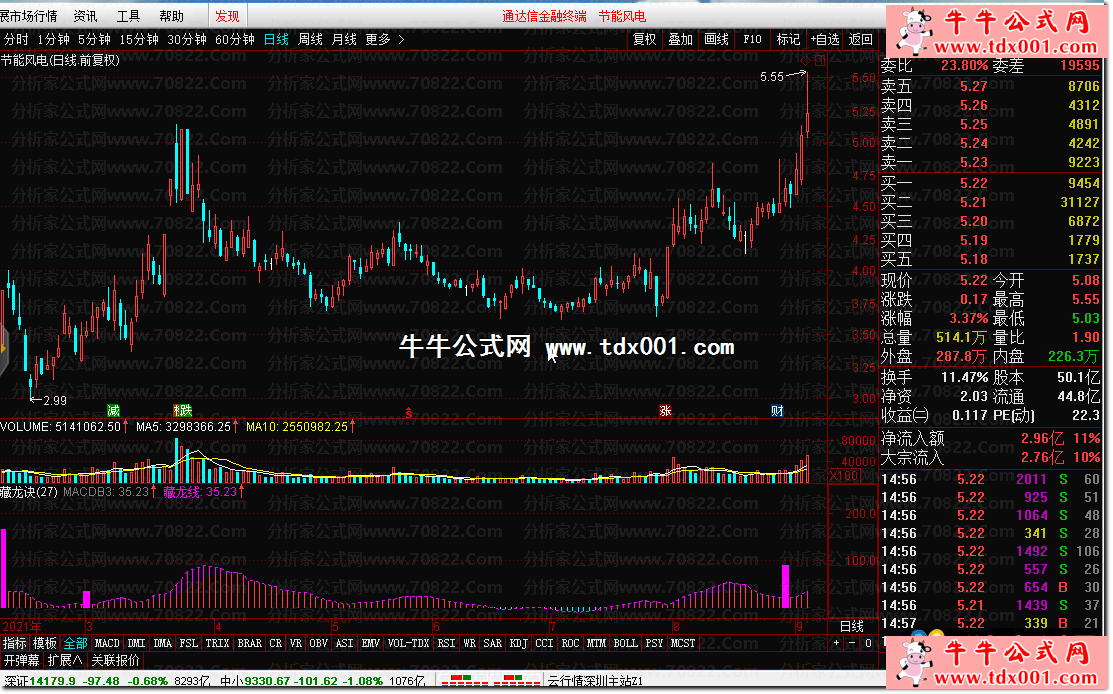This screenshot has height=694, width=1113.
Task: Open the 画线 drawing tools
Action: point(716,40)
